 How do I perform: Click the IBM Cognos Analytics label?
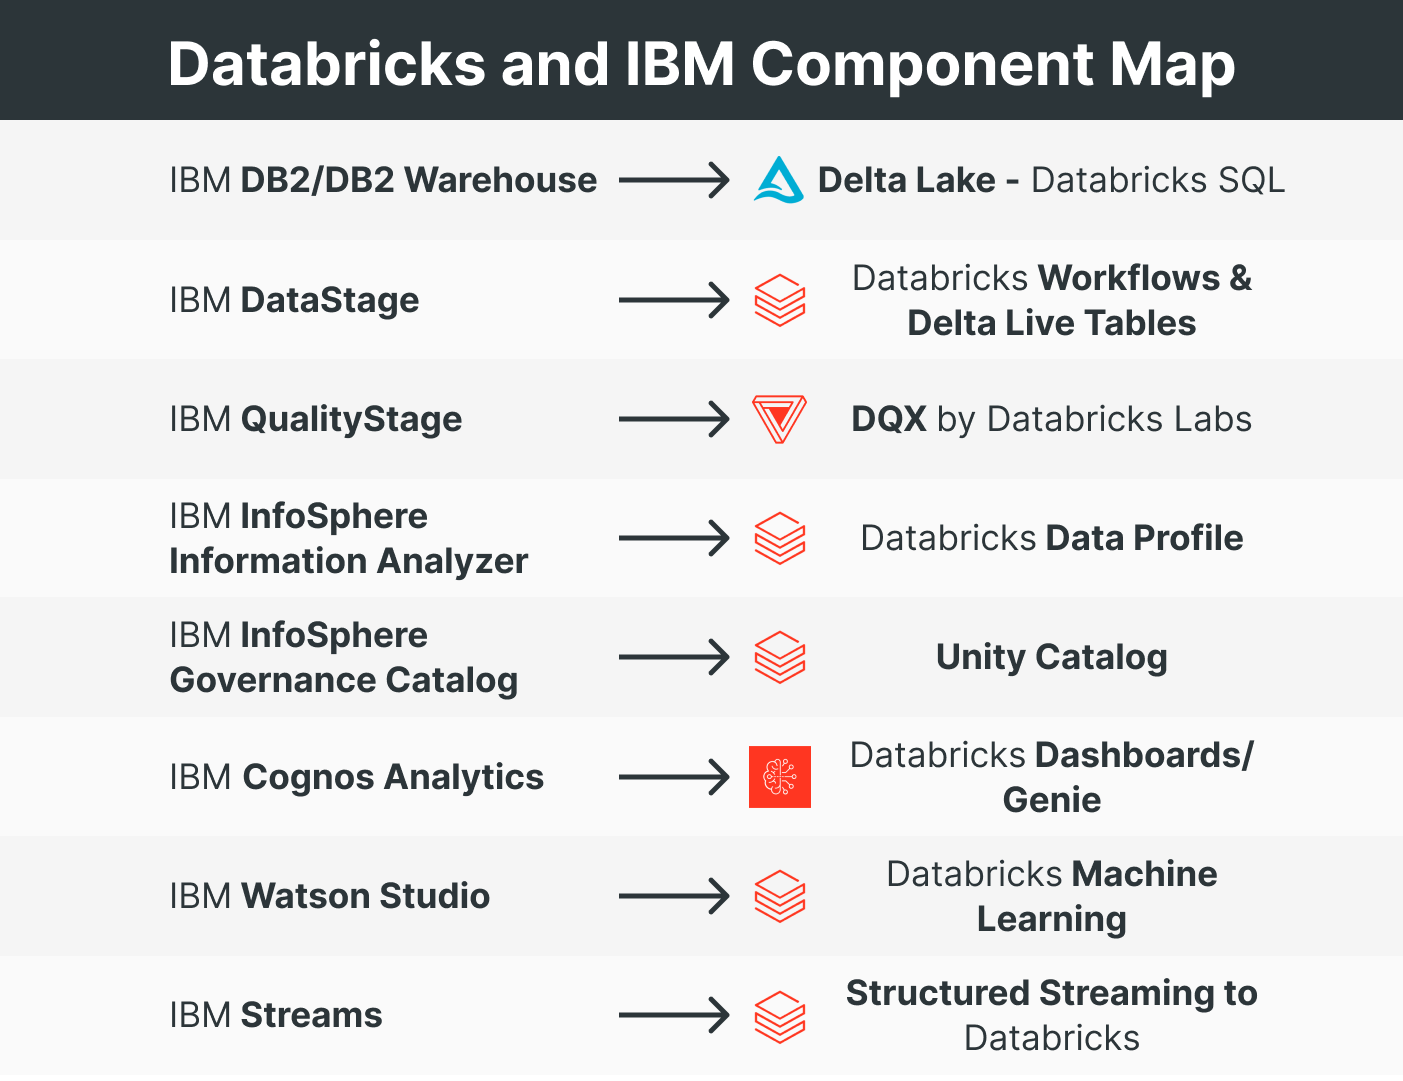point(356,776)
